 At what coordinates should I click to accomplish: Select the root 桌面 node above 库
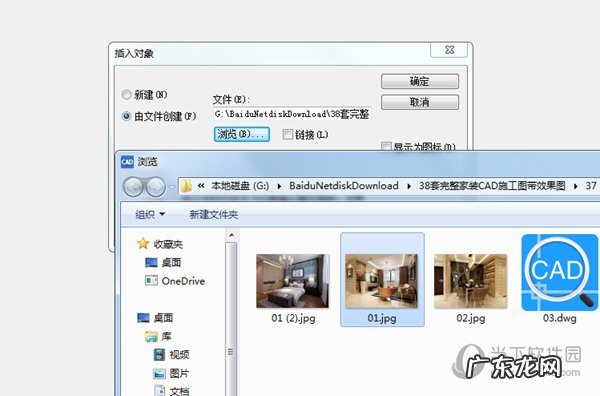tap(155, 318)
